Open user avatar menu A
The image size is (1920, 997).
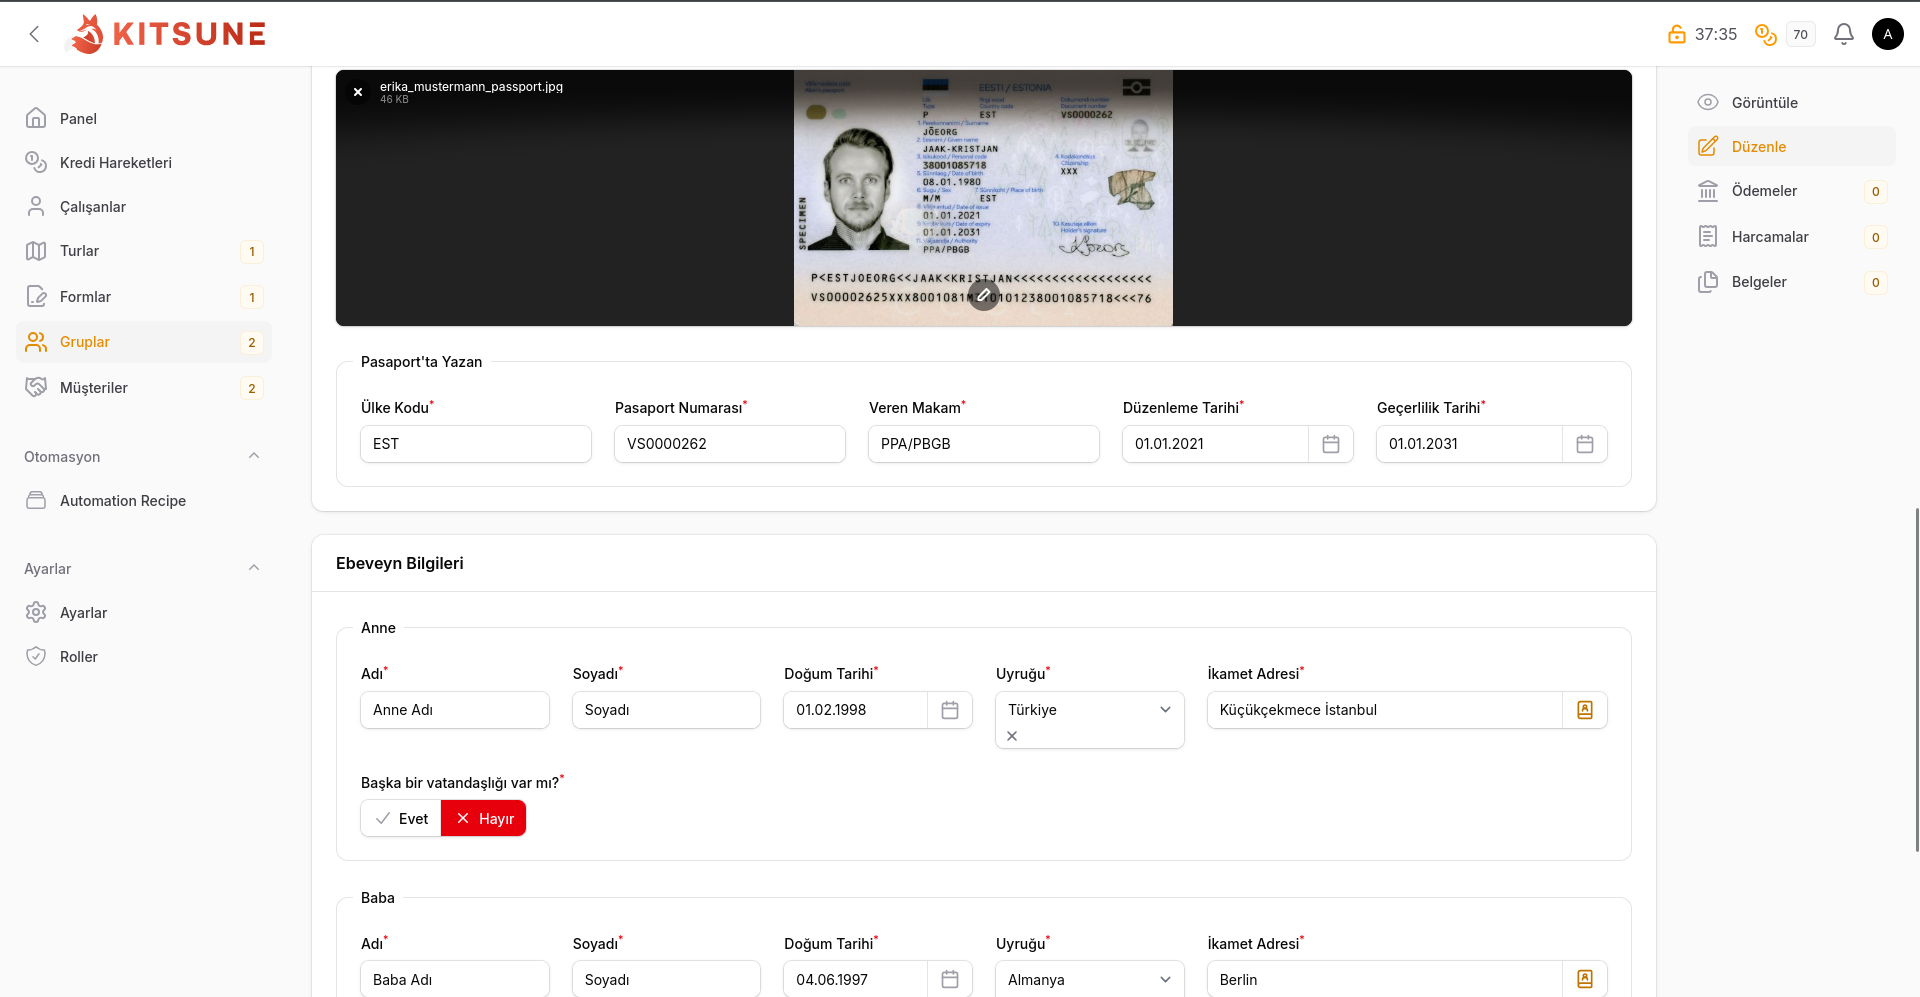(x=1888, y=34)
